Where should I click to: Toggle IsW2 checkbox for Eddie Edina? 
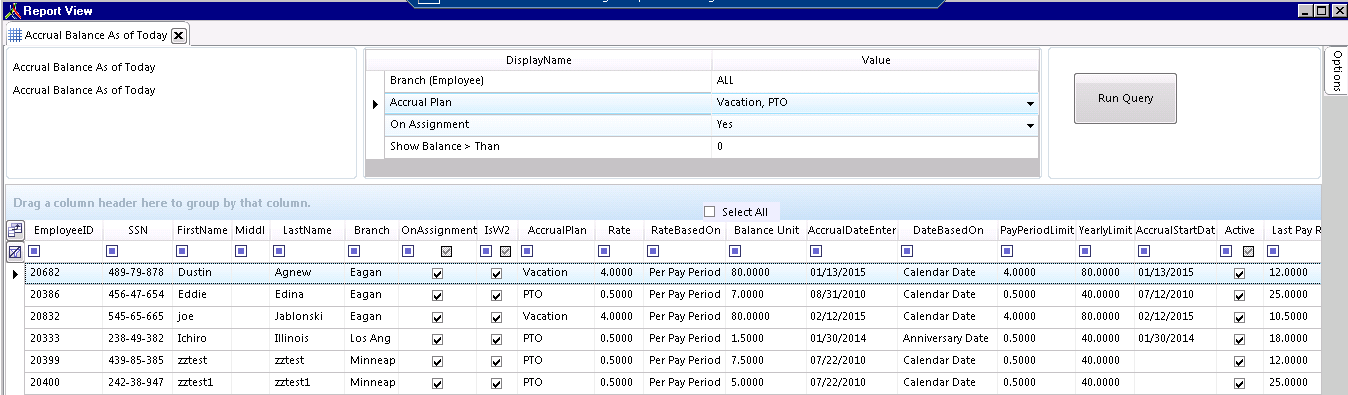click(497, 296)
